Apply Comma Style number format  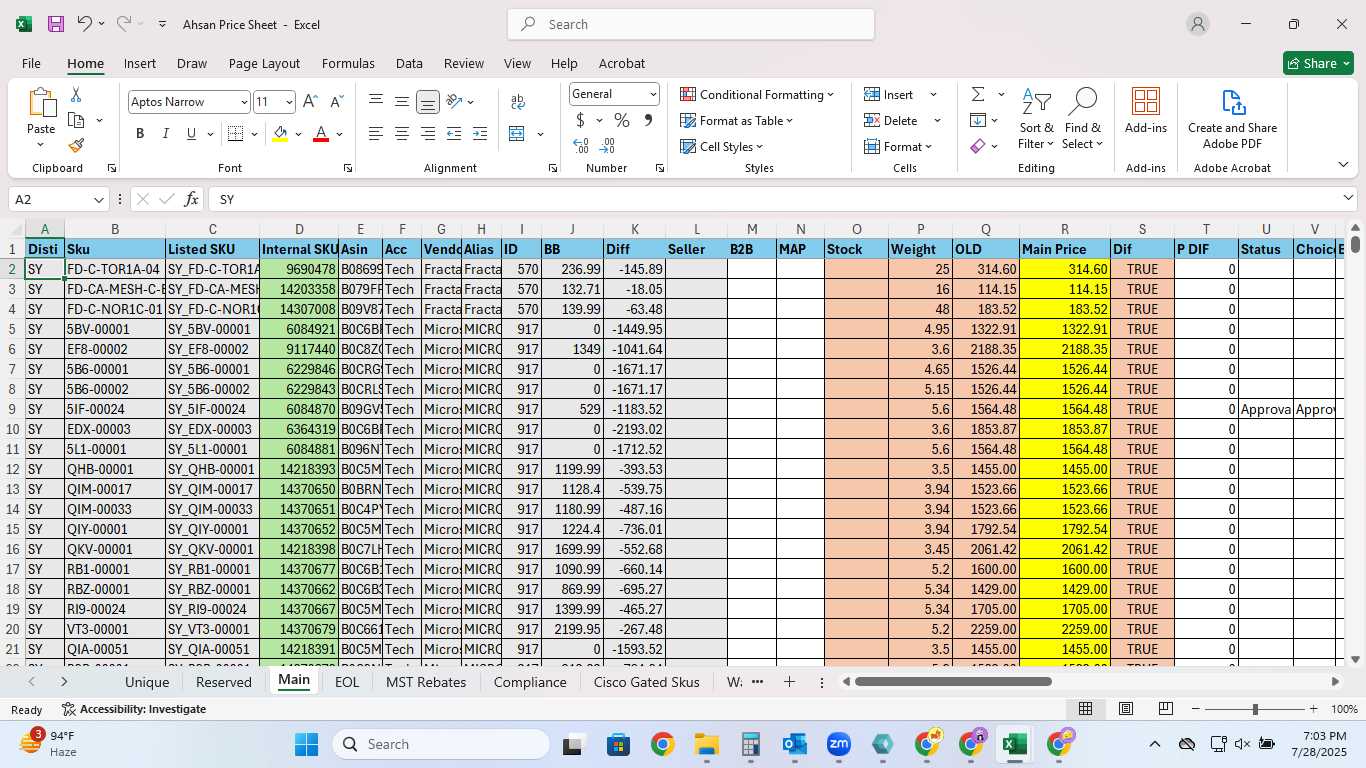(x=648, y=120)
